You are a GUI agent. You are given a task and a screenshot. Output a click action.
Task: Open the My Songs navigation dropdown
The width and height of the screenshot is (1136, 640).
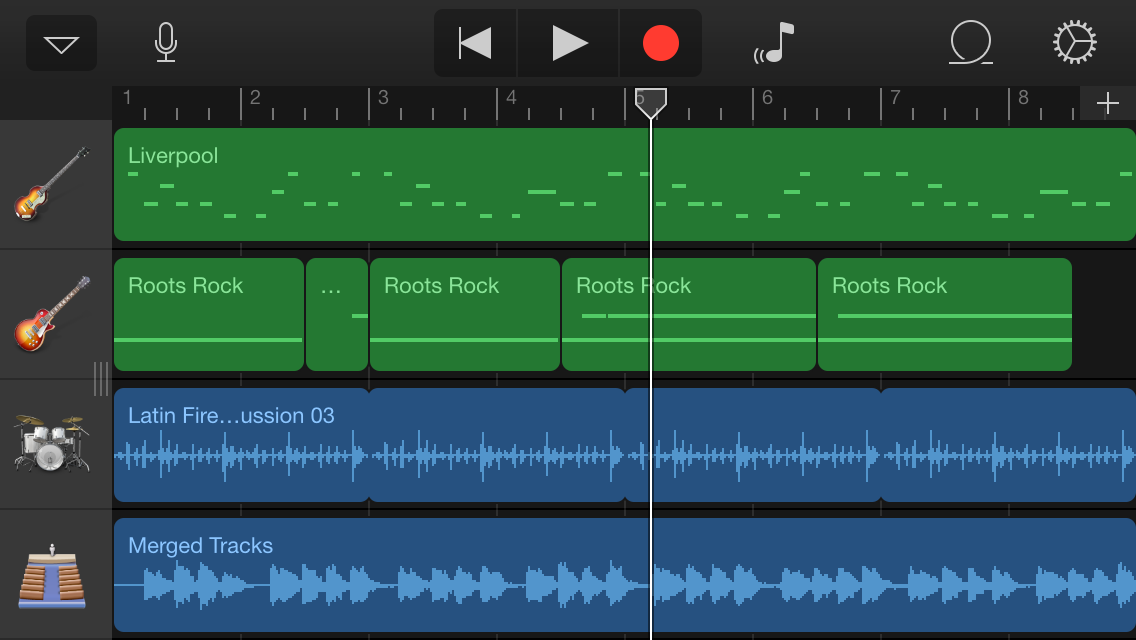click(x=62, y=43)
